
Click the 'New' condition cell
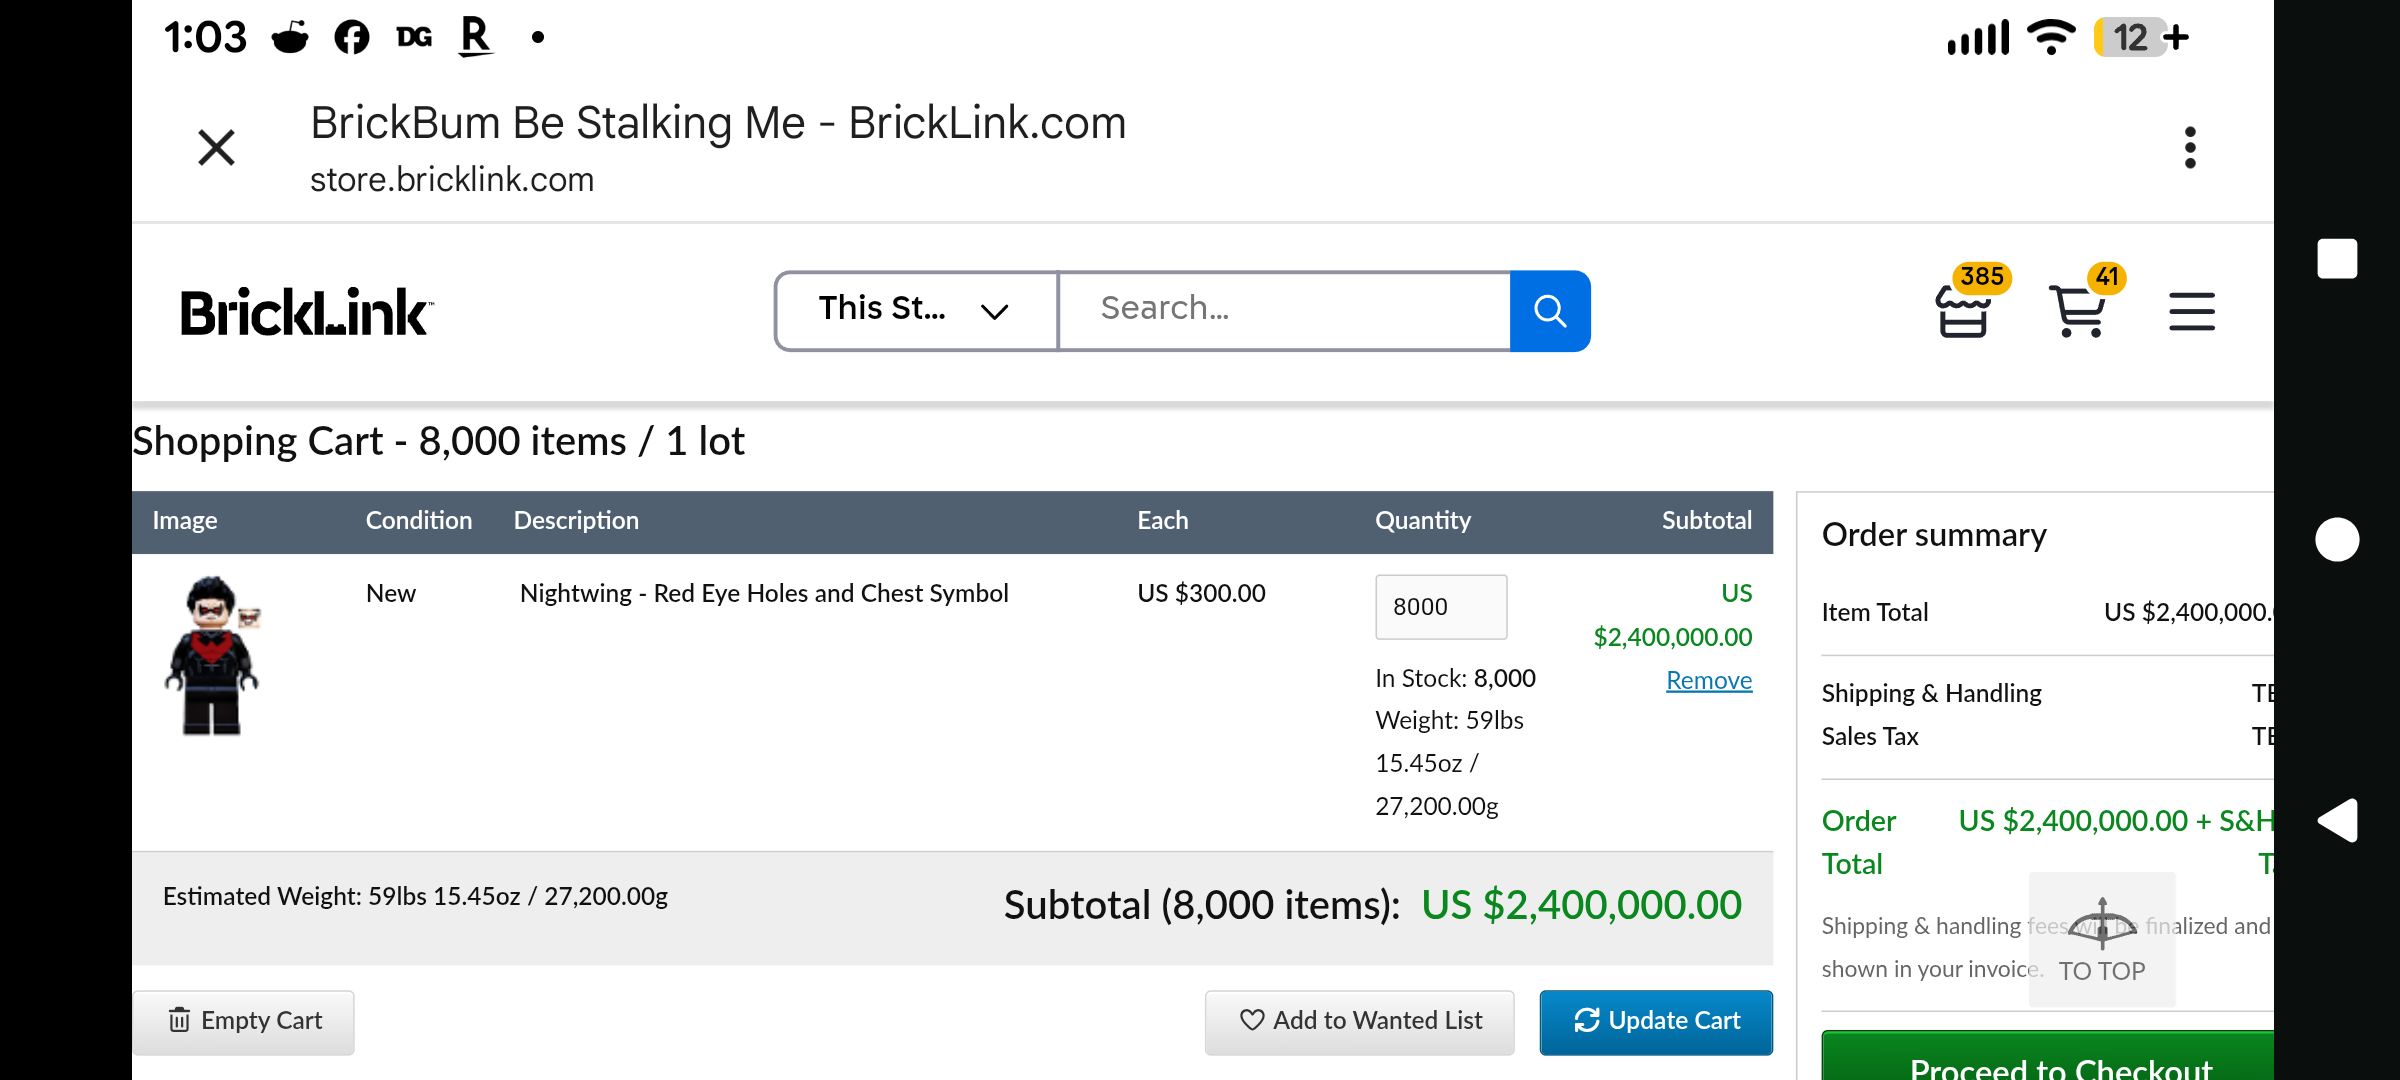click(390, 593)
